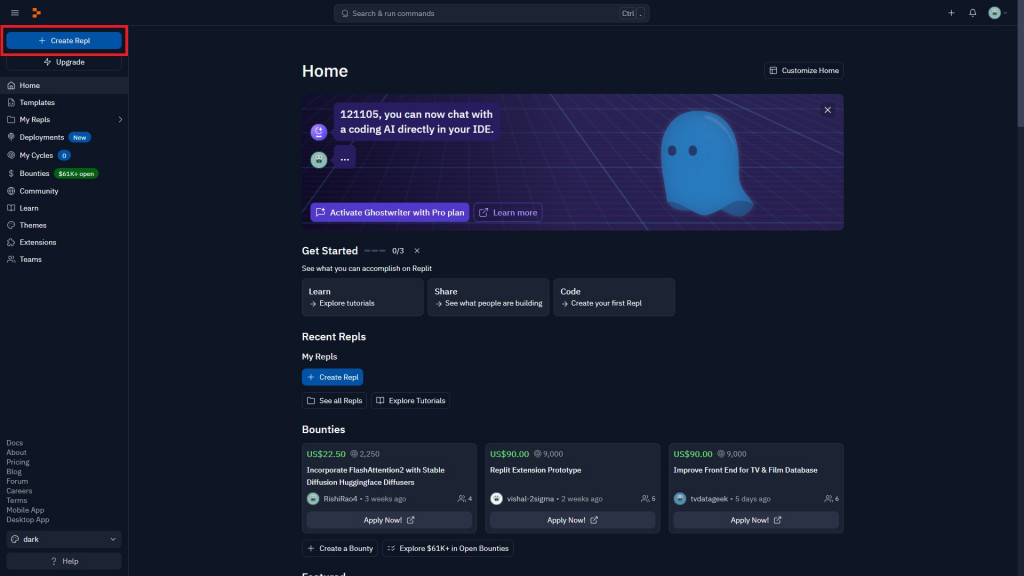
Task: Open the Replit Extension Prototype bounty
Action: [x=536, y=470]
